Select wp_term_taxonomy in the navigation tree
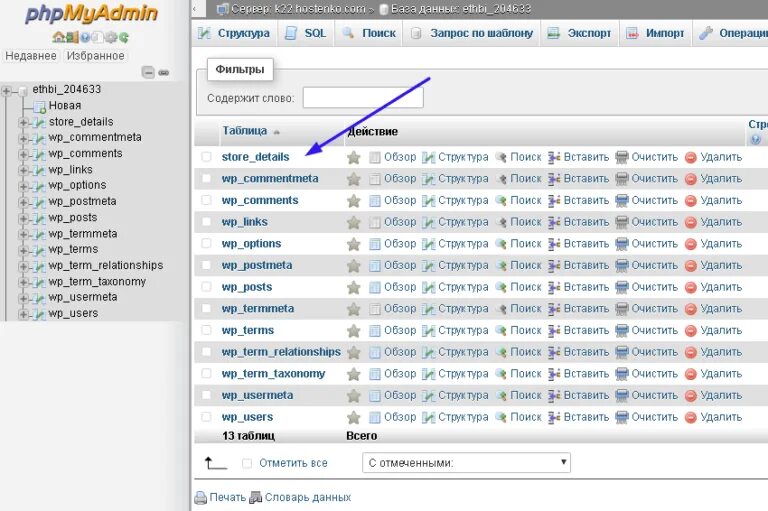 [x=97, y=282]
